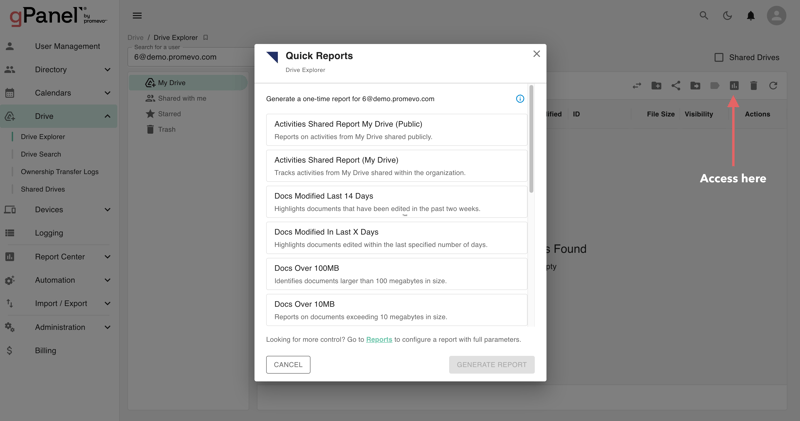Toggle the Shared Drives checkbox

718,58
